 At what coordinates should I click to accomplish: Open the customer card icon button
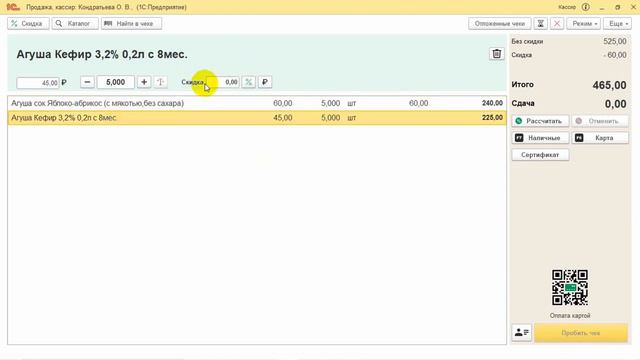tap(522, 333)
